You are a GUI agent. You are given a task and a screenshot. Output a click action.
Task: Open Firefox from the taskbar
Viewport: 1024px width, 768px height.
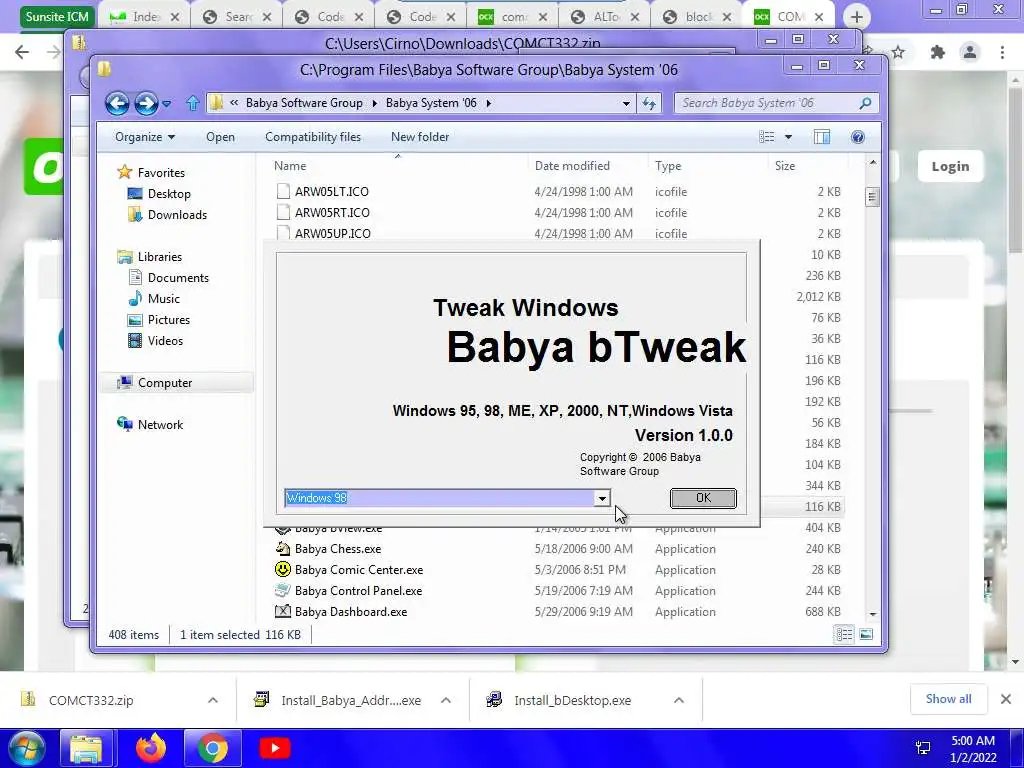coord(151,748)
